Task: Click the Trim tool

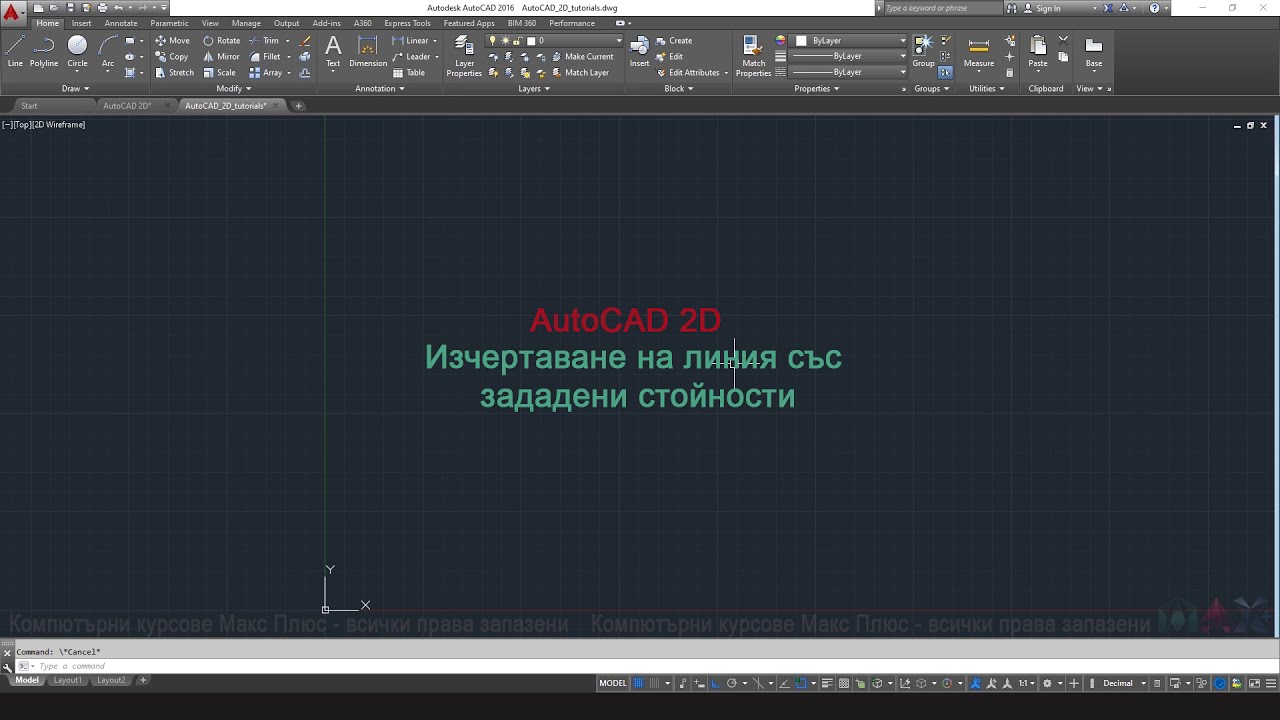Action: [264, 41]
